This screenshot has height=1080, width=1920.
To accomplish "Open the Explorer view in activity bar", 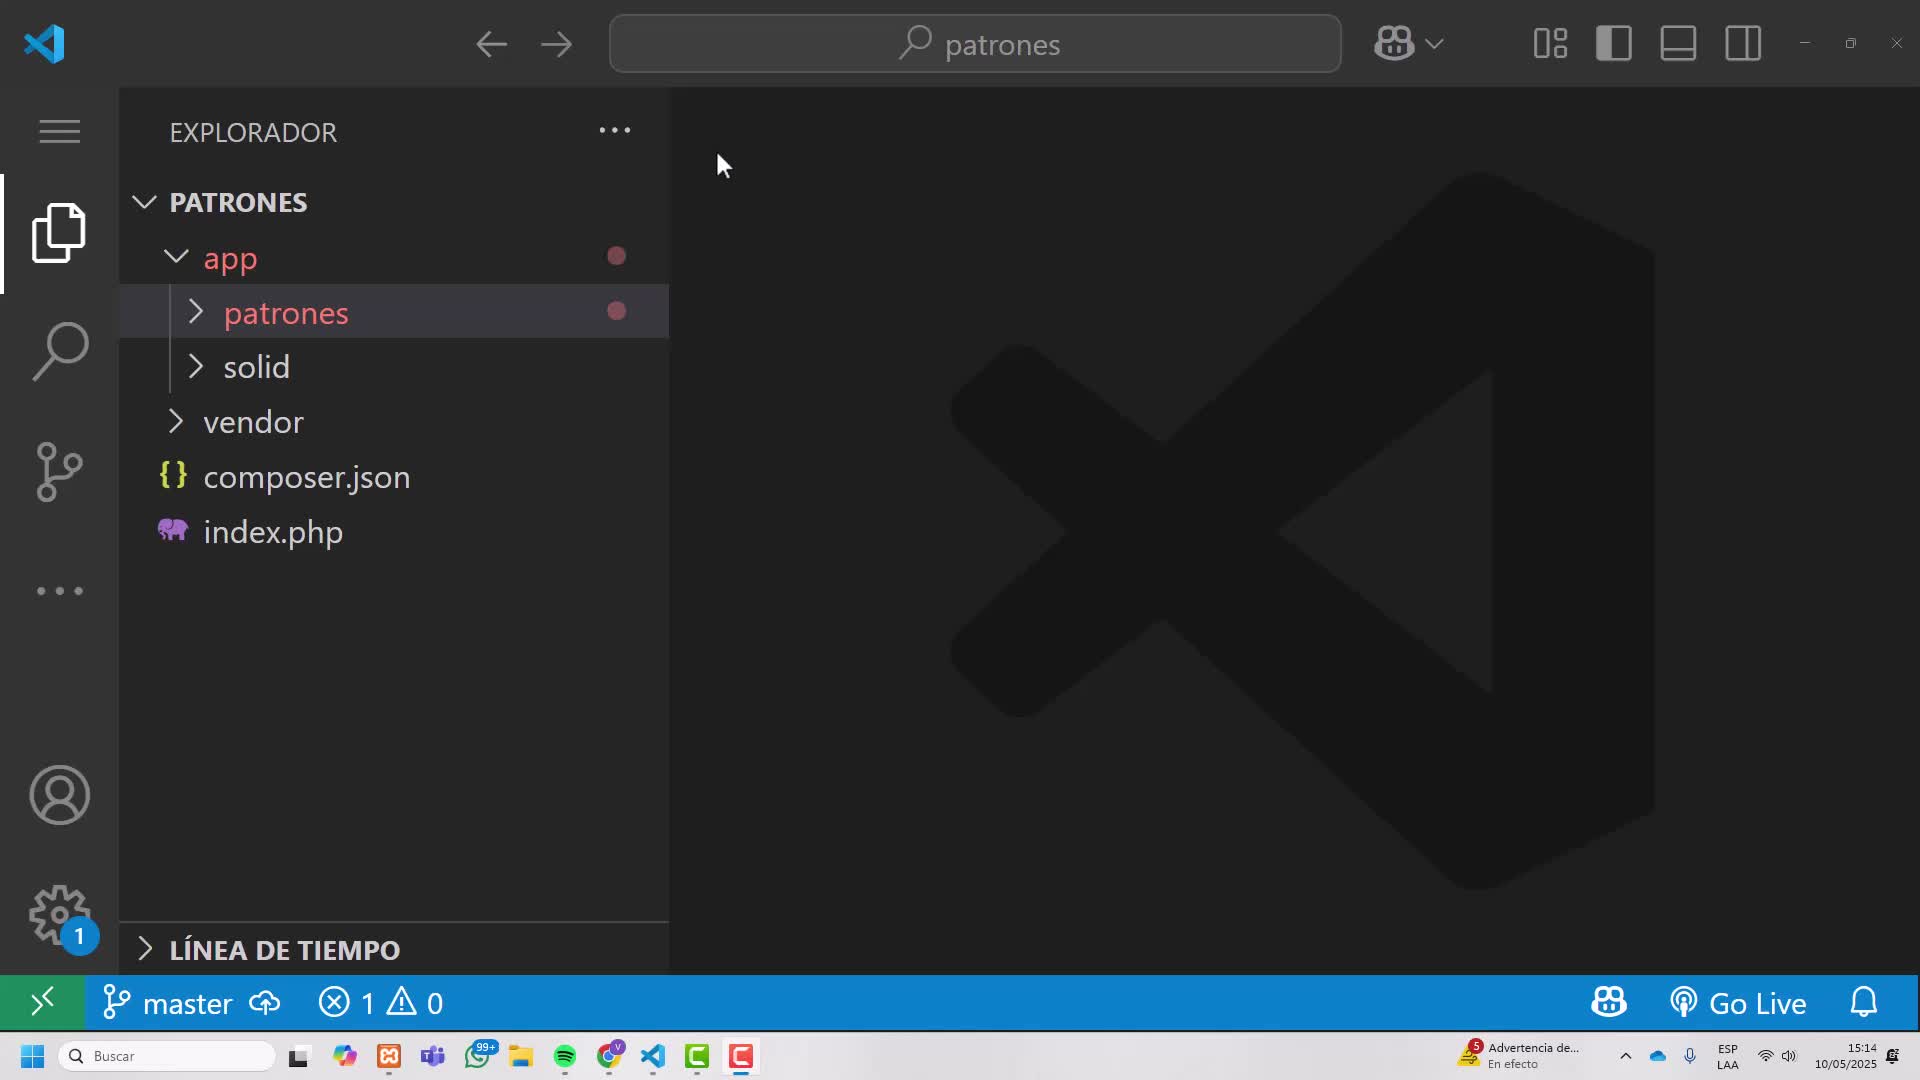I will pos(59,233).
